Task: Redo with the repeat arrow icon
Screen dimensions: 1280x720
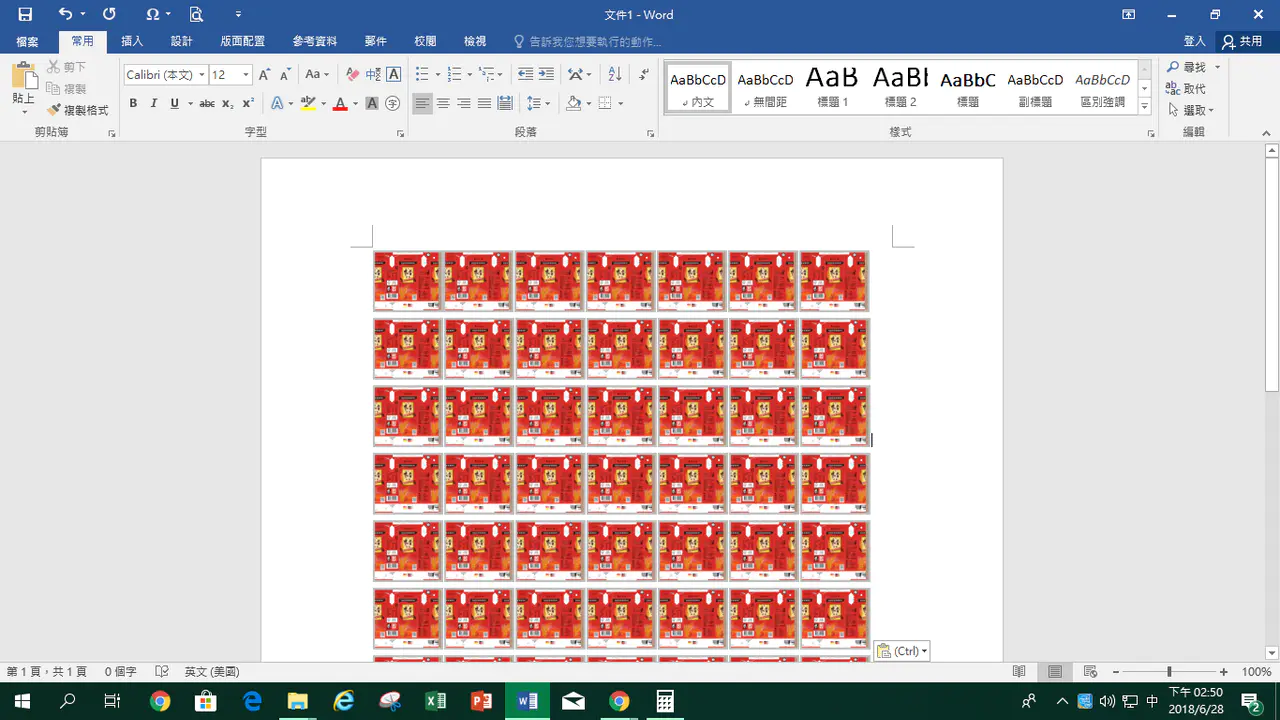Action: pos(109,14)
